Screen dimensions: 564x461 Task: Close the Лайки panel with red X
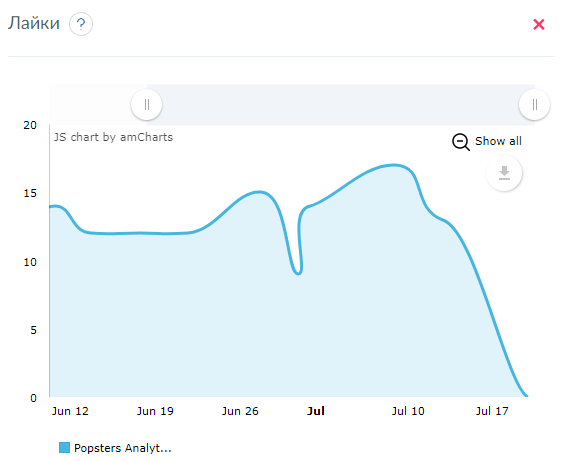538,24
